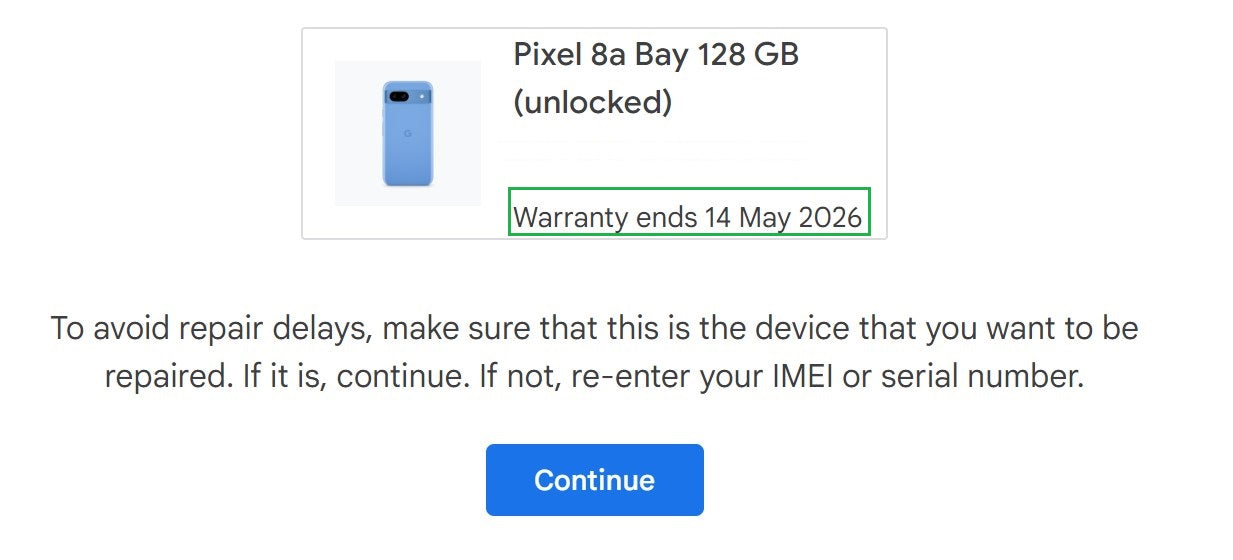Select the "(unlocked)" label text
Image resolution: width=1233 pixels, height=560 pixels.
592,102
